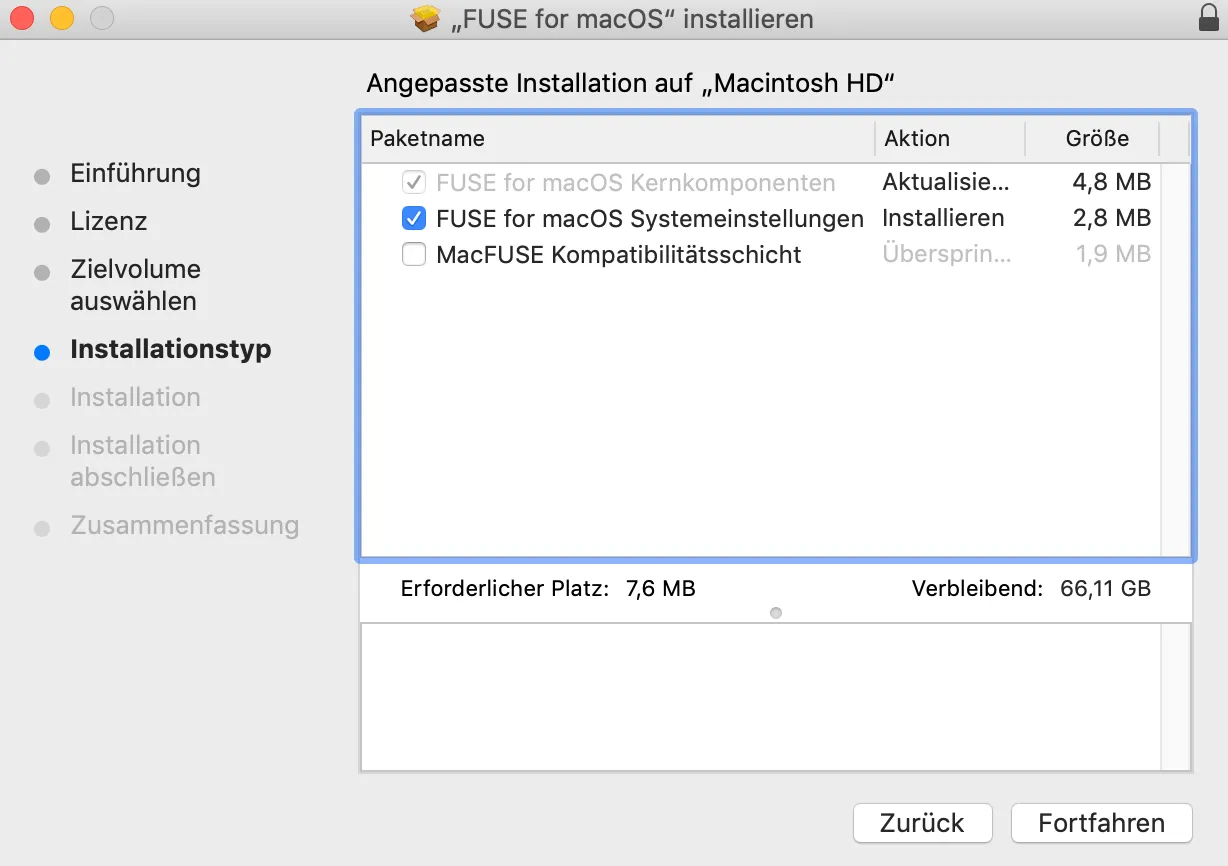Enable MacFUSE Kompatibilitätsschicht checkbox
1228x866 pixels.
click(x=413, y=255)
